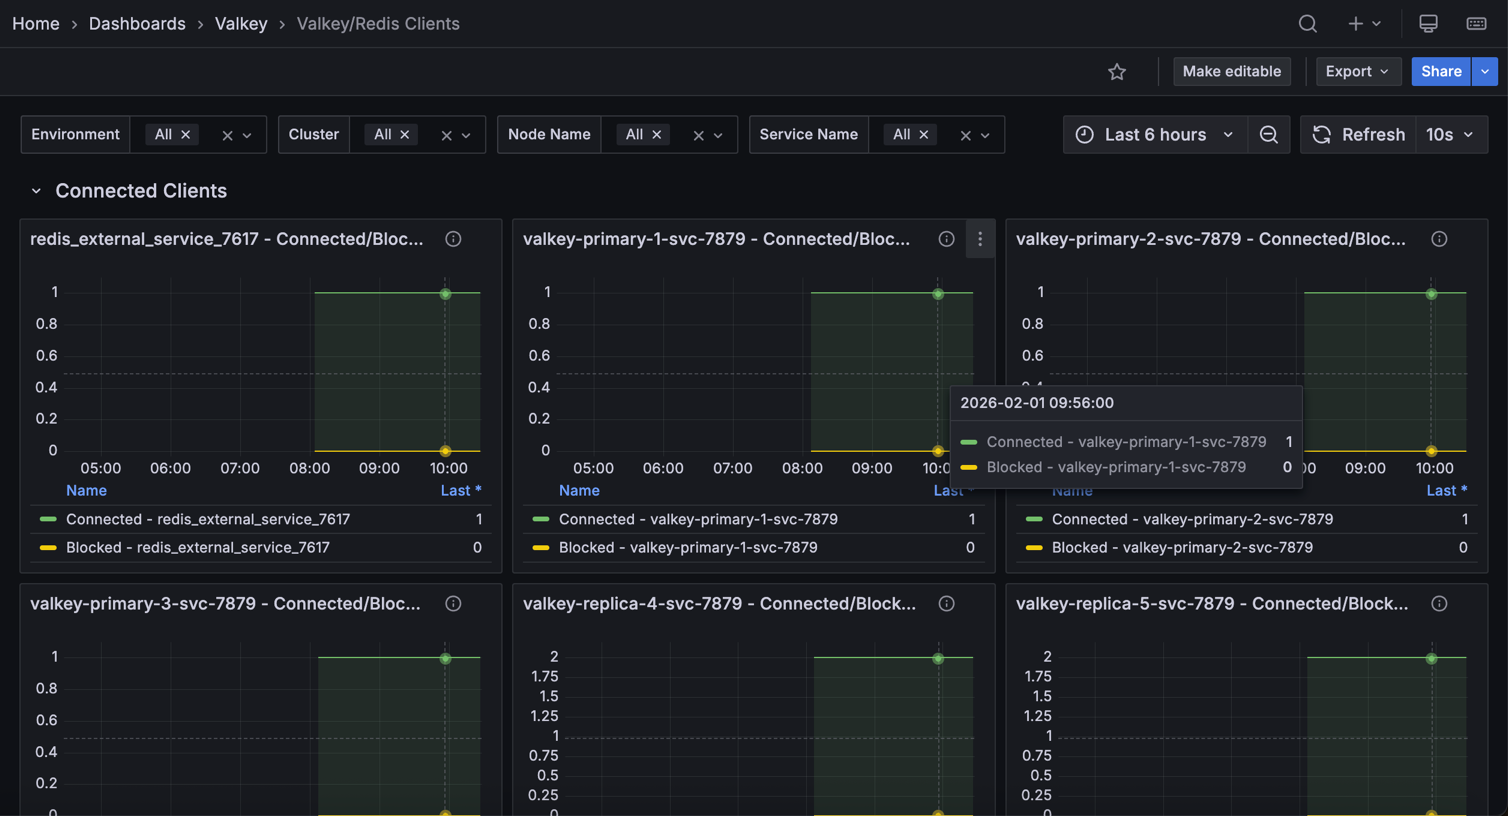Remove the All filter from Cluster variable
1508x816 pixels.
[405, 134]
